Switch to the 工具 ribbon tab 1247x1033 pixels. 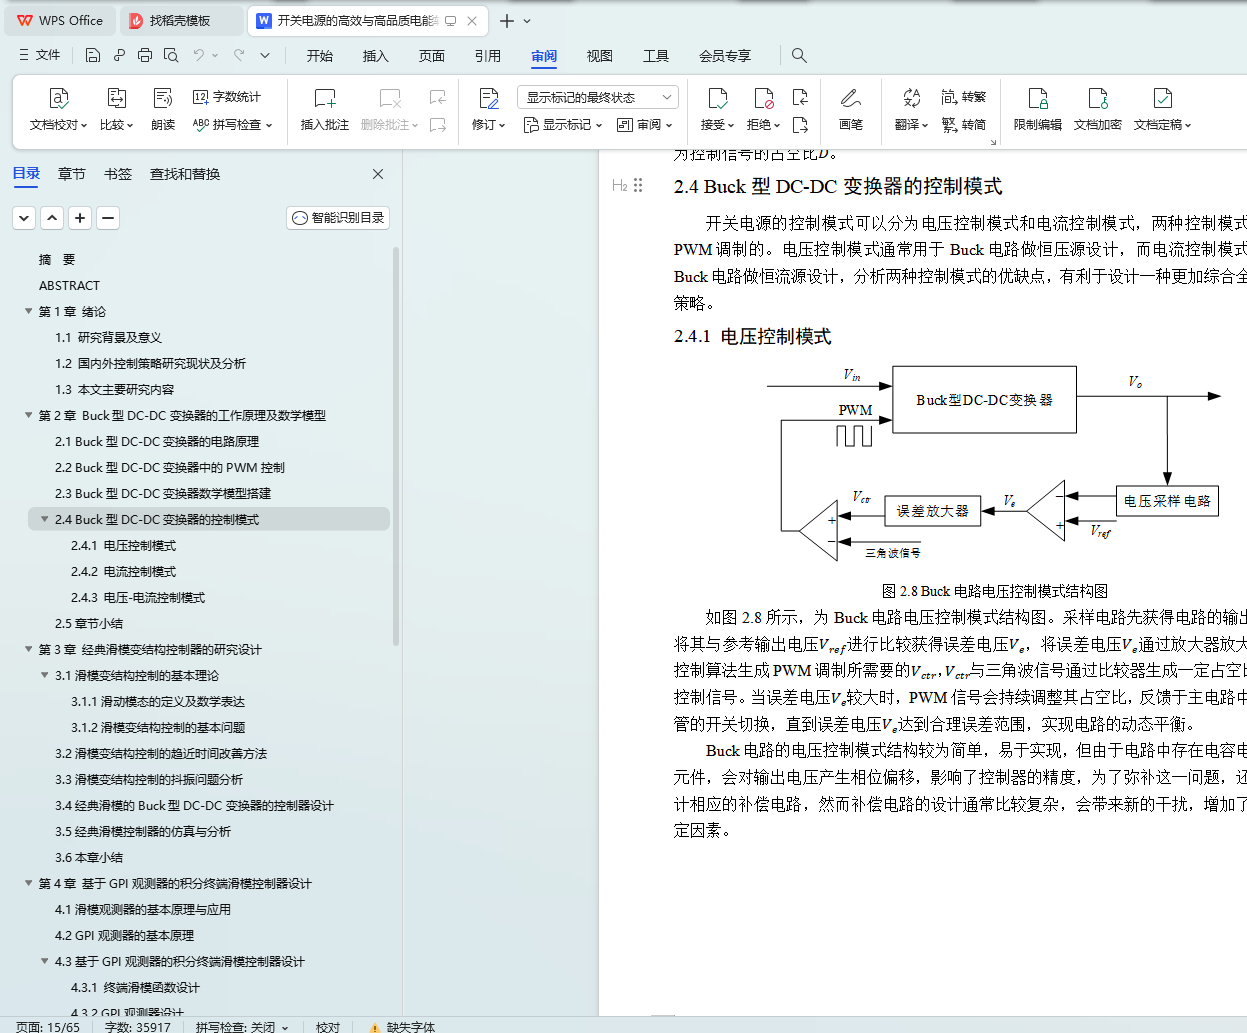pos(656,56)
